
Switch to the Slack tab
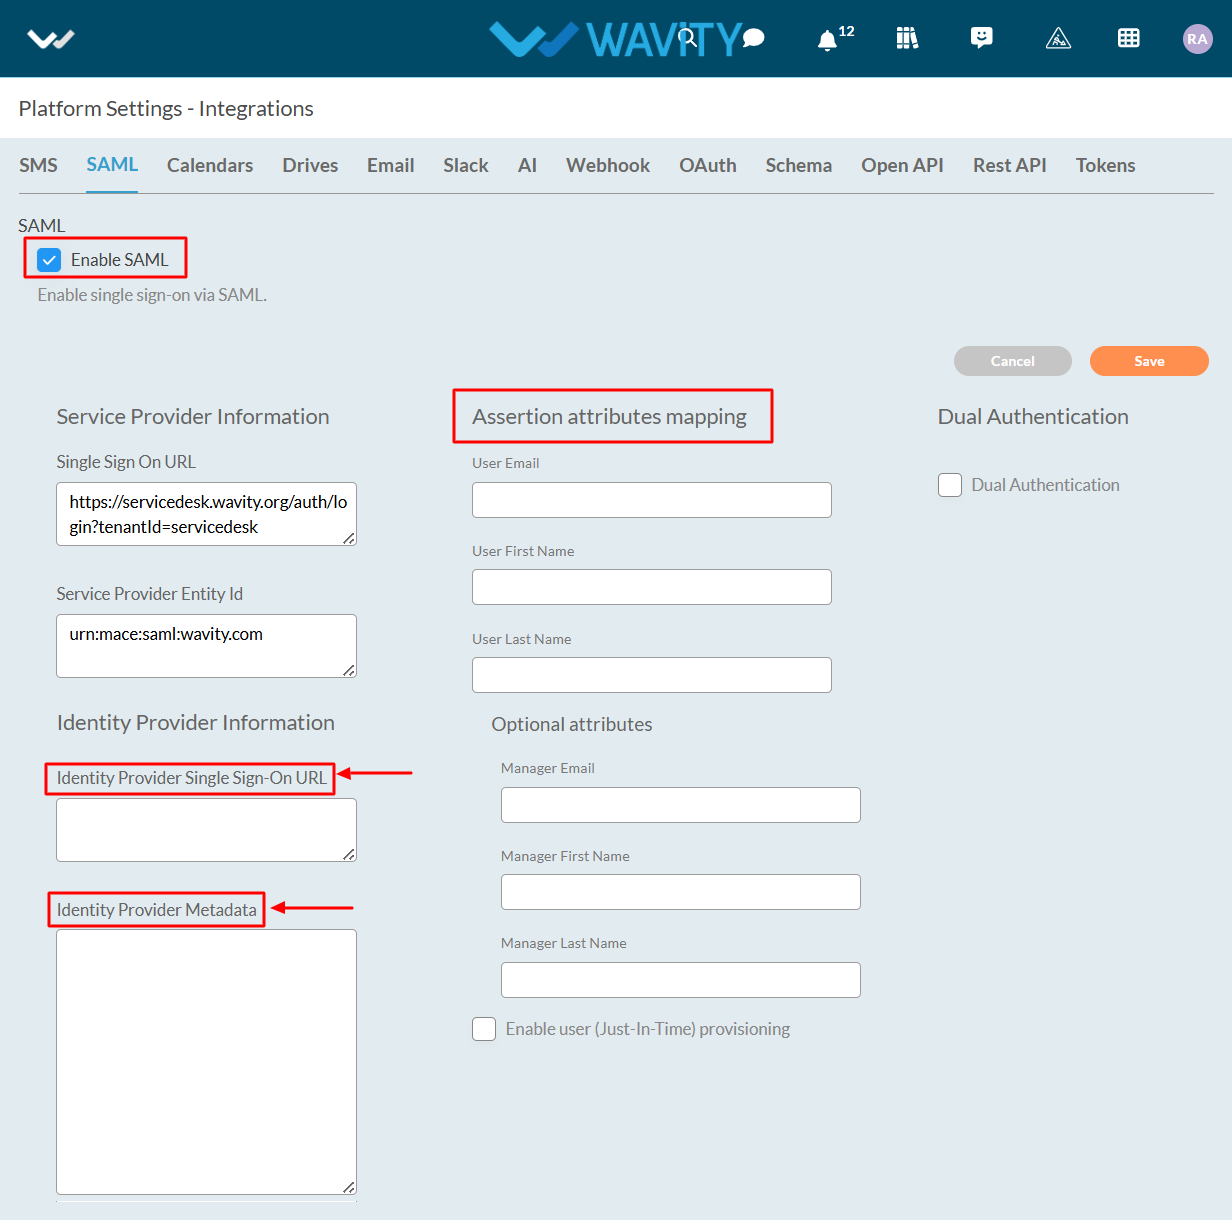pyautogui.click(x=466, y=165)
